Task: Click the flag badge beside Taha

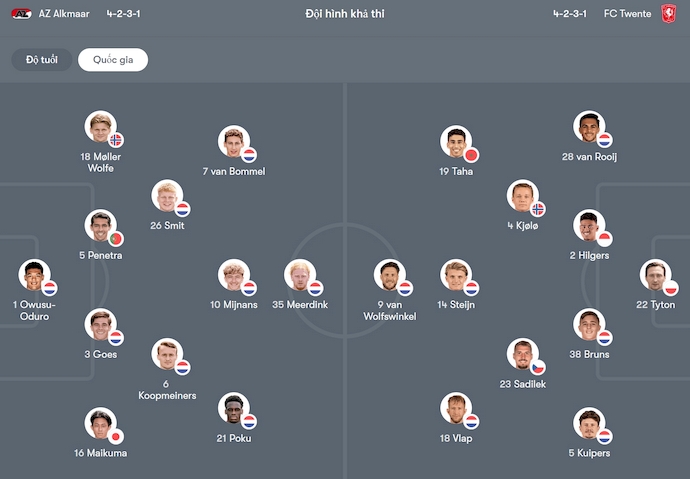Action: [472, 155]
